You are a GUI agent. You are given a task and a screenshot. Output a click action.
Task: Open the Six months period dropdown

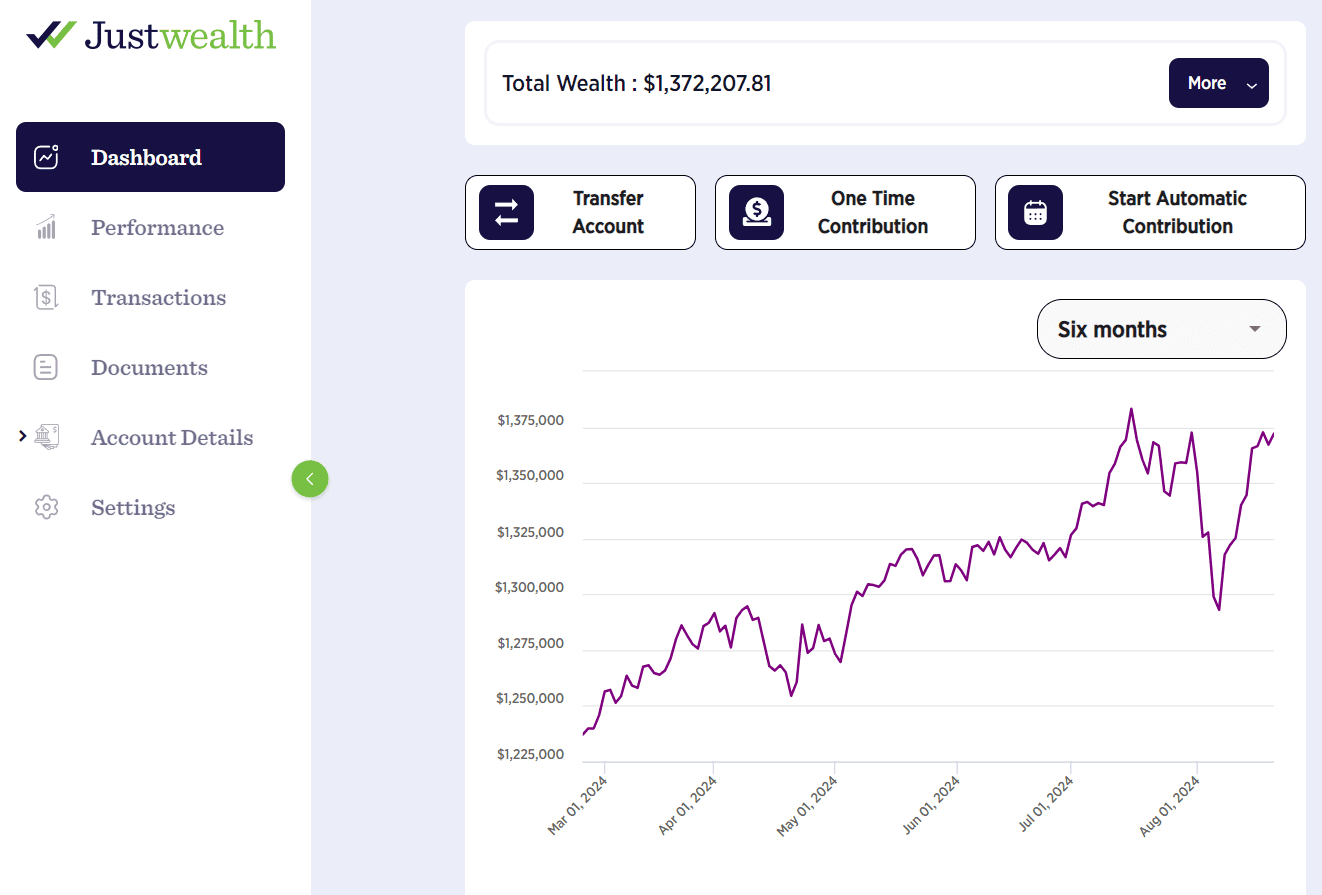(x=1161, y=329)
